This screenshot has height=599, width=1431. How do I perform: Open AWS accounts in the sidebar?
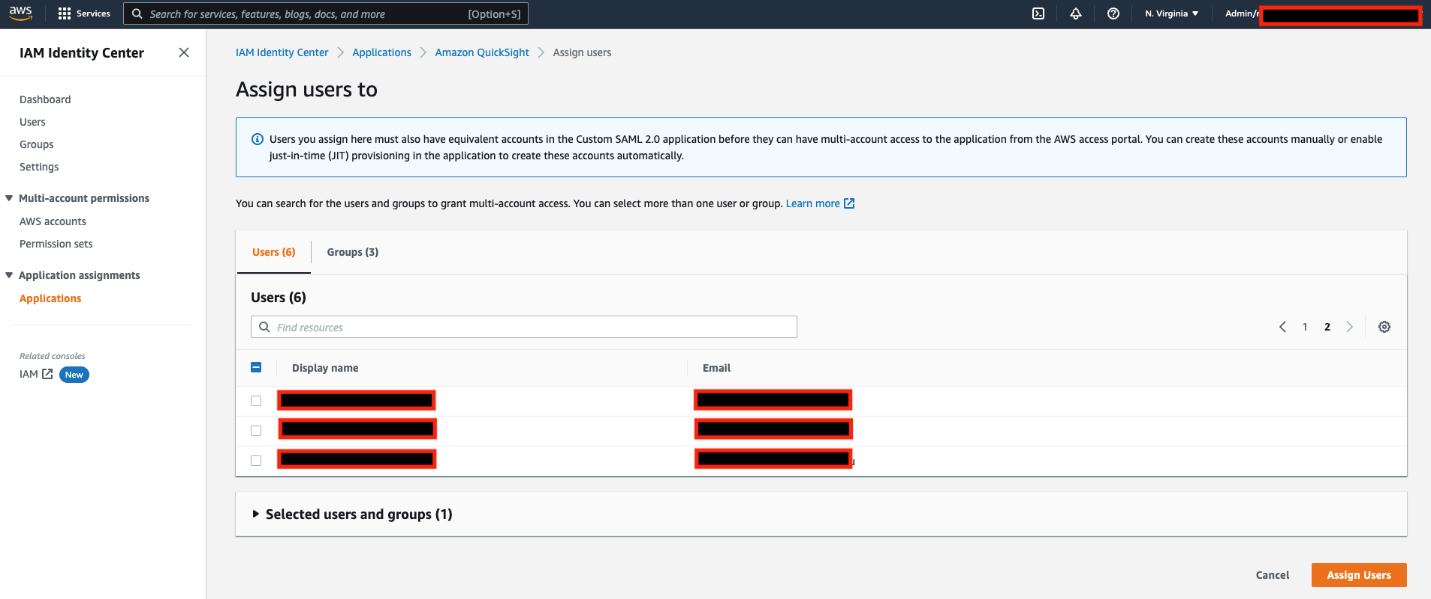click(x=53, y=221)
